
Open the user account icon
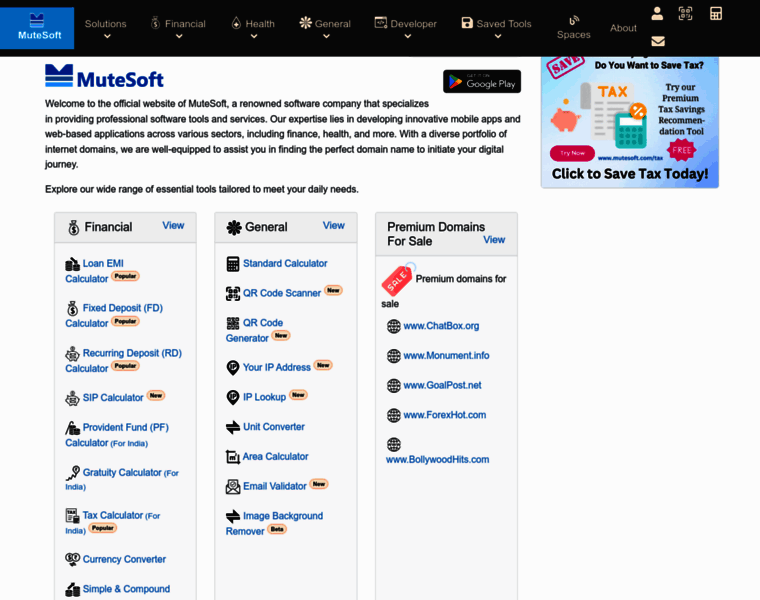pyautogui.click(x=657, y=14)
